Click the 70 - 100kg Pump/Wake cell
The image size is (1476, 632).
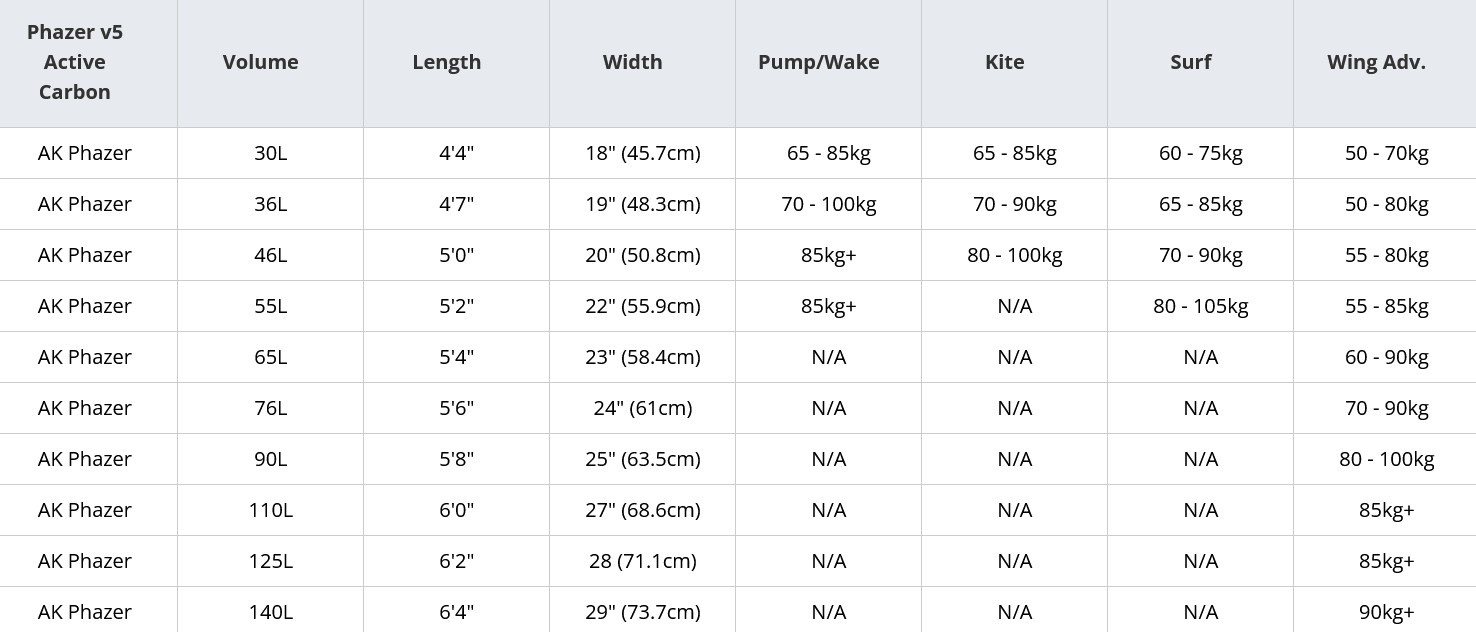(828, 204)
